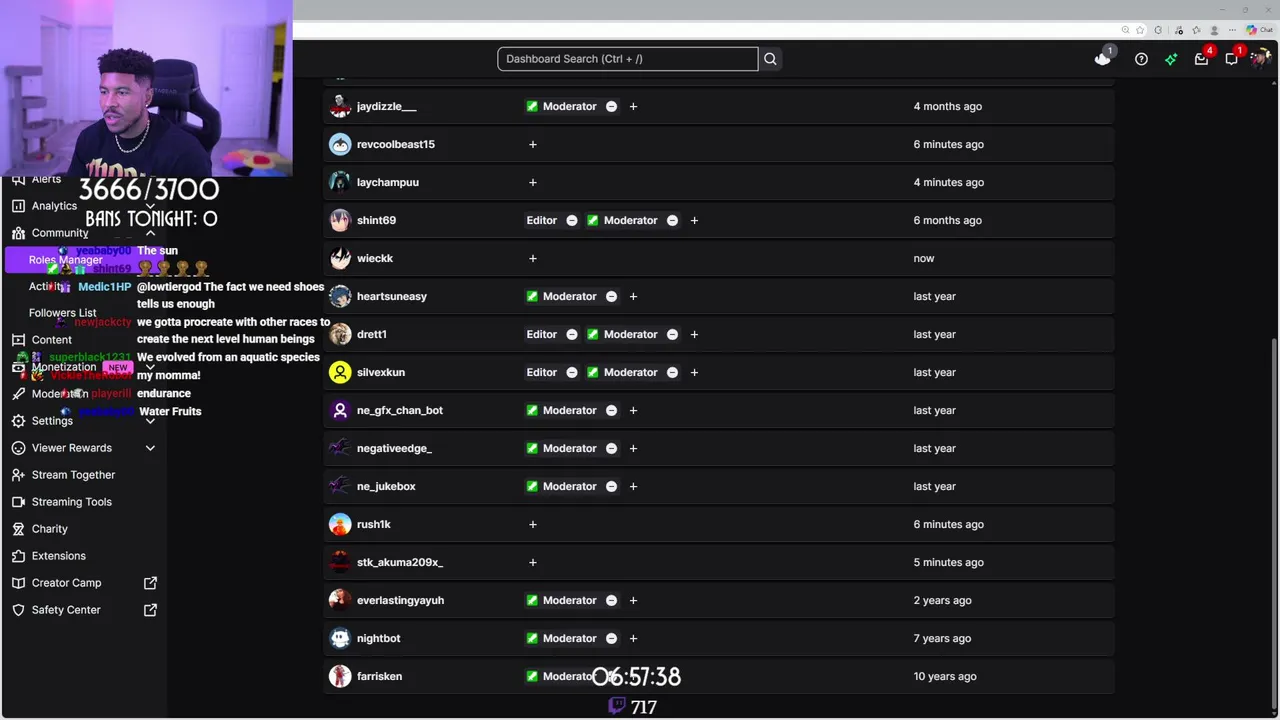Remove Editor role from silvexkun
Screen dimensions: 1280x720
point(572,372)
